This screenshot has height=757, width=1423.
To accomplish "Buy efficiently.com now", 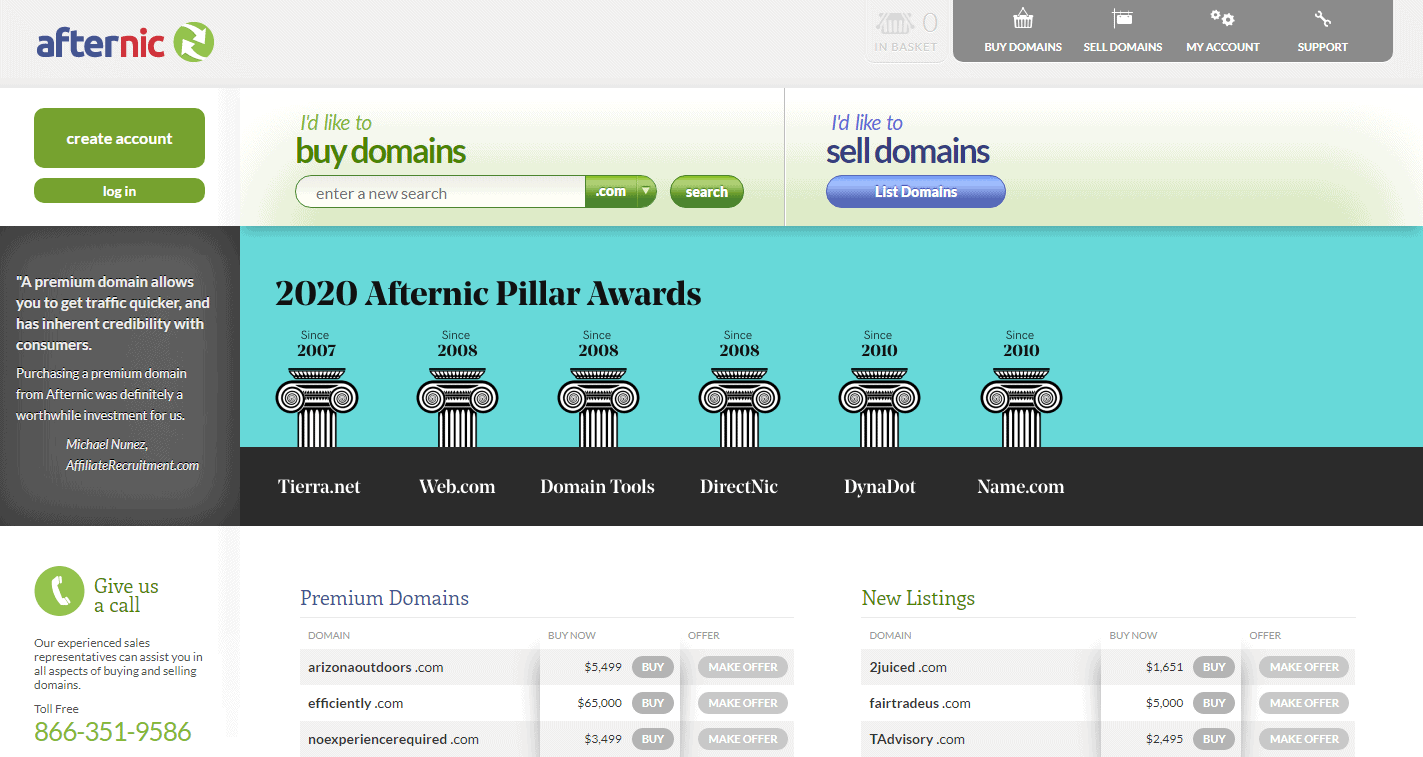I will click(653, 703).
